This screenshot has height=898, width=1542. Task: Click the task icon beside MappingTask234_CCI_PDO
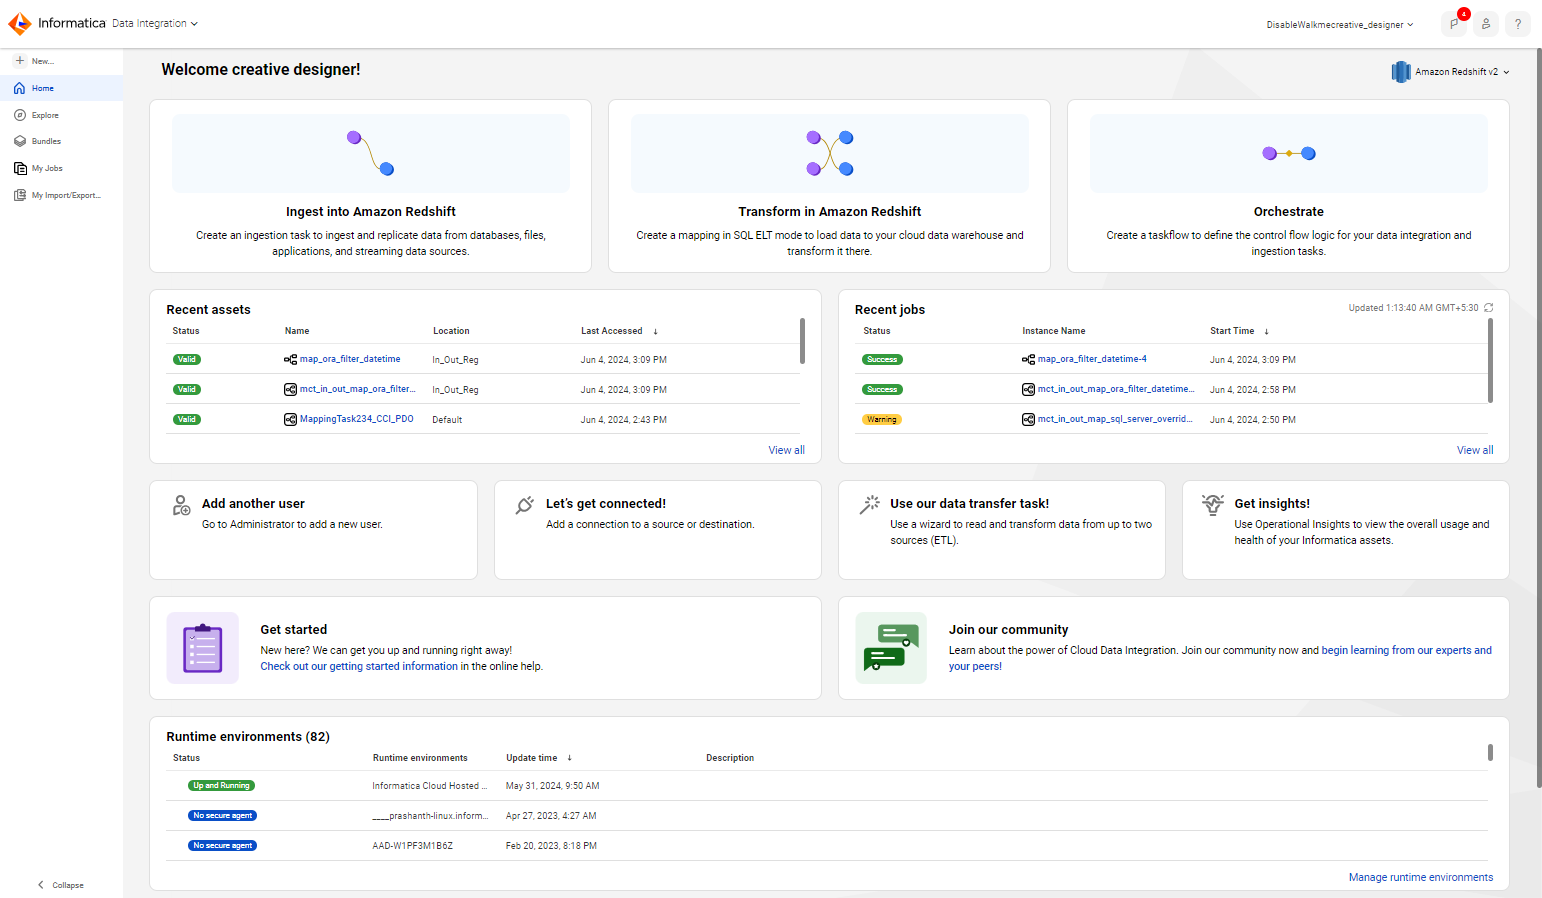[290, 419]
